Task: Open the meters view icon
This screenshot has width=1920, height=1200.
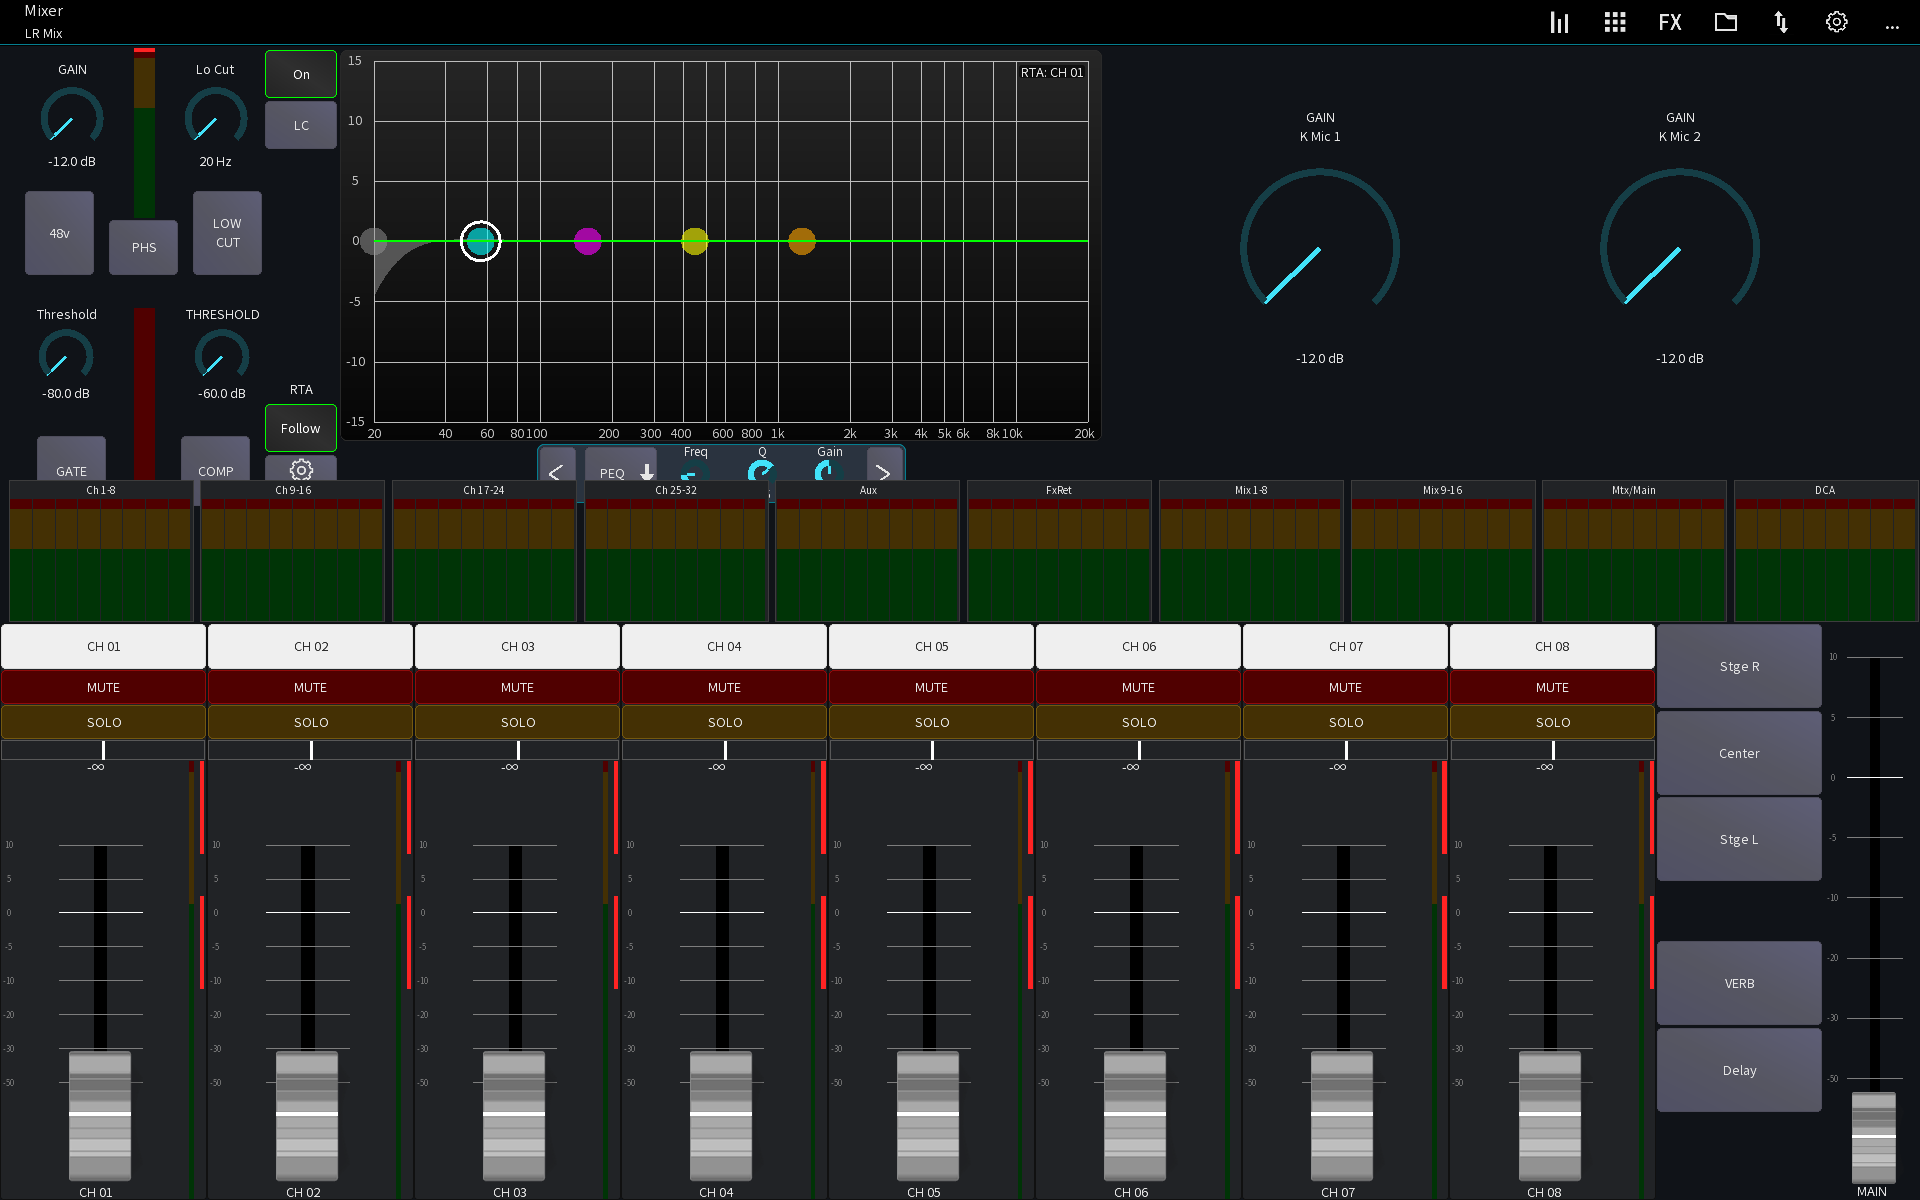Action: click(x=1558, y=21)
